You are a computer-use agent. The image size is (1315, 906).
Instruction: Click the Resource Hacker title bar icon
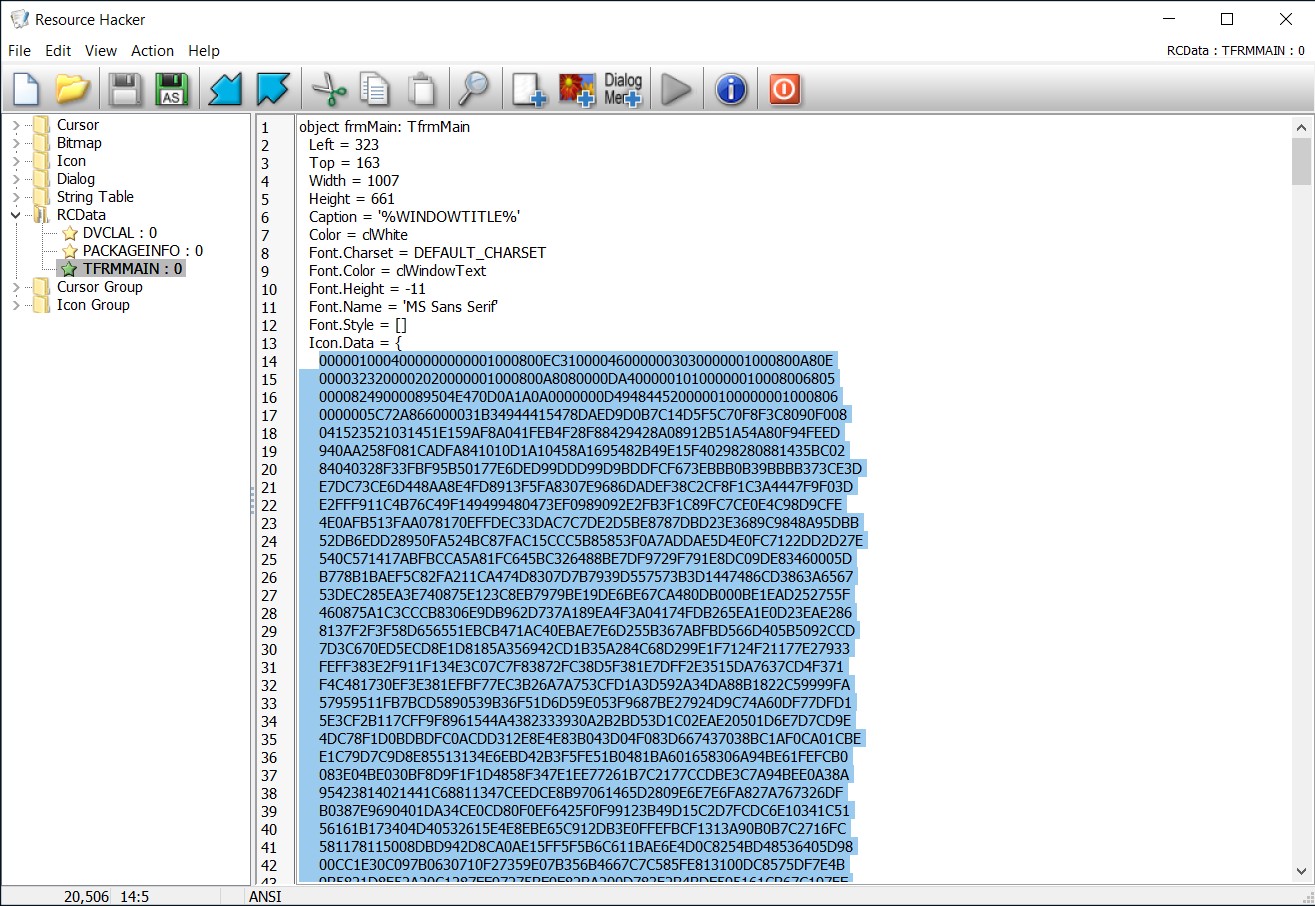(19, 19)
